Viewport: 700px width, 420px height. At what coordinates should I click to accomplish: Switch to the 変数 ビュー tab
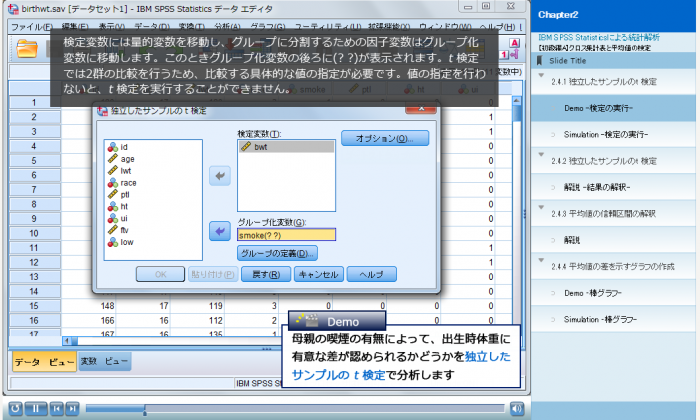click(x=104, y=361)
